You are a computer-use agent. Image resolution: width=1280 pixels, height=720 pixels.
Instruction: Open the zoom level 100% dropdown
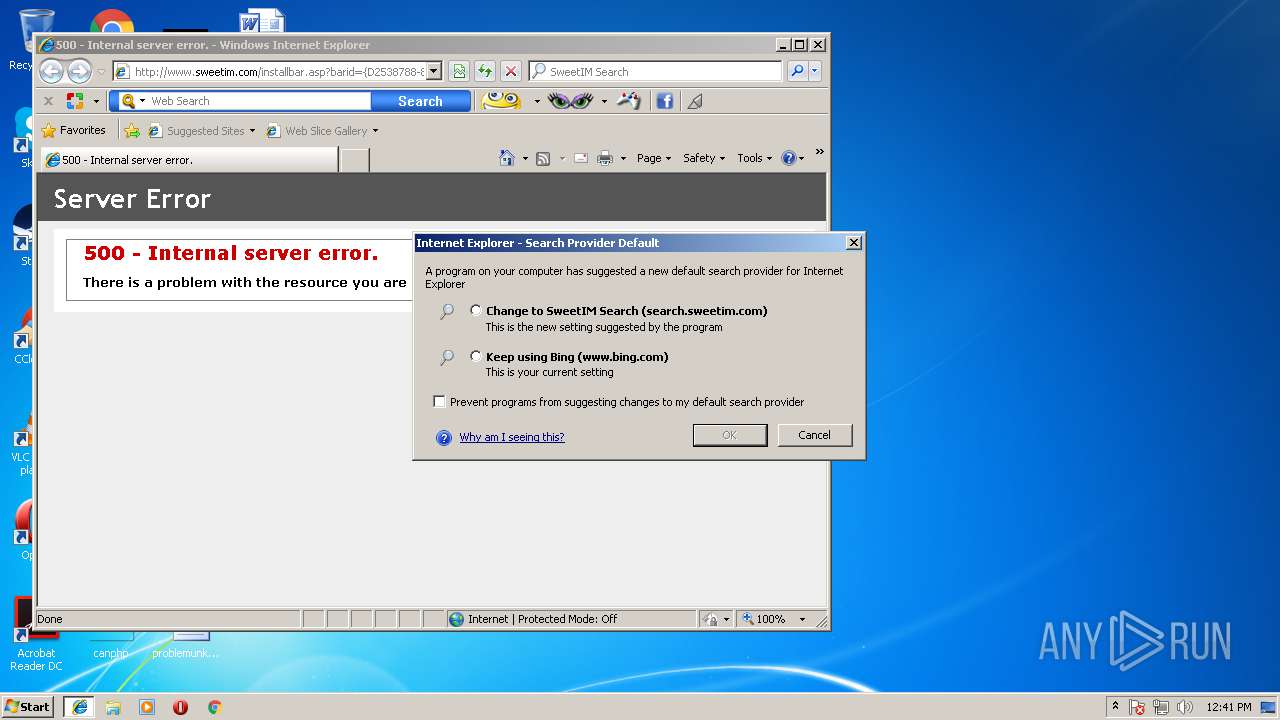point(802,619)
